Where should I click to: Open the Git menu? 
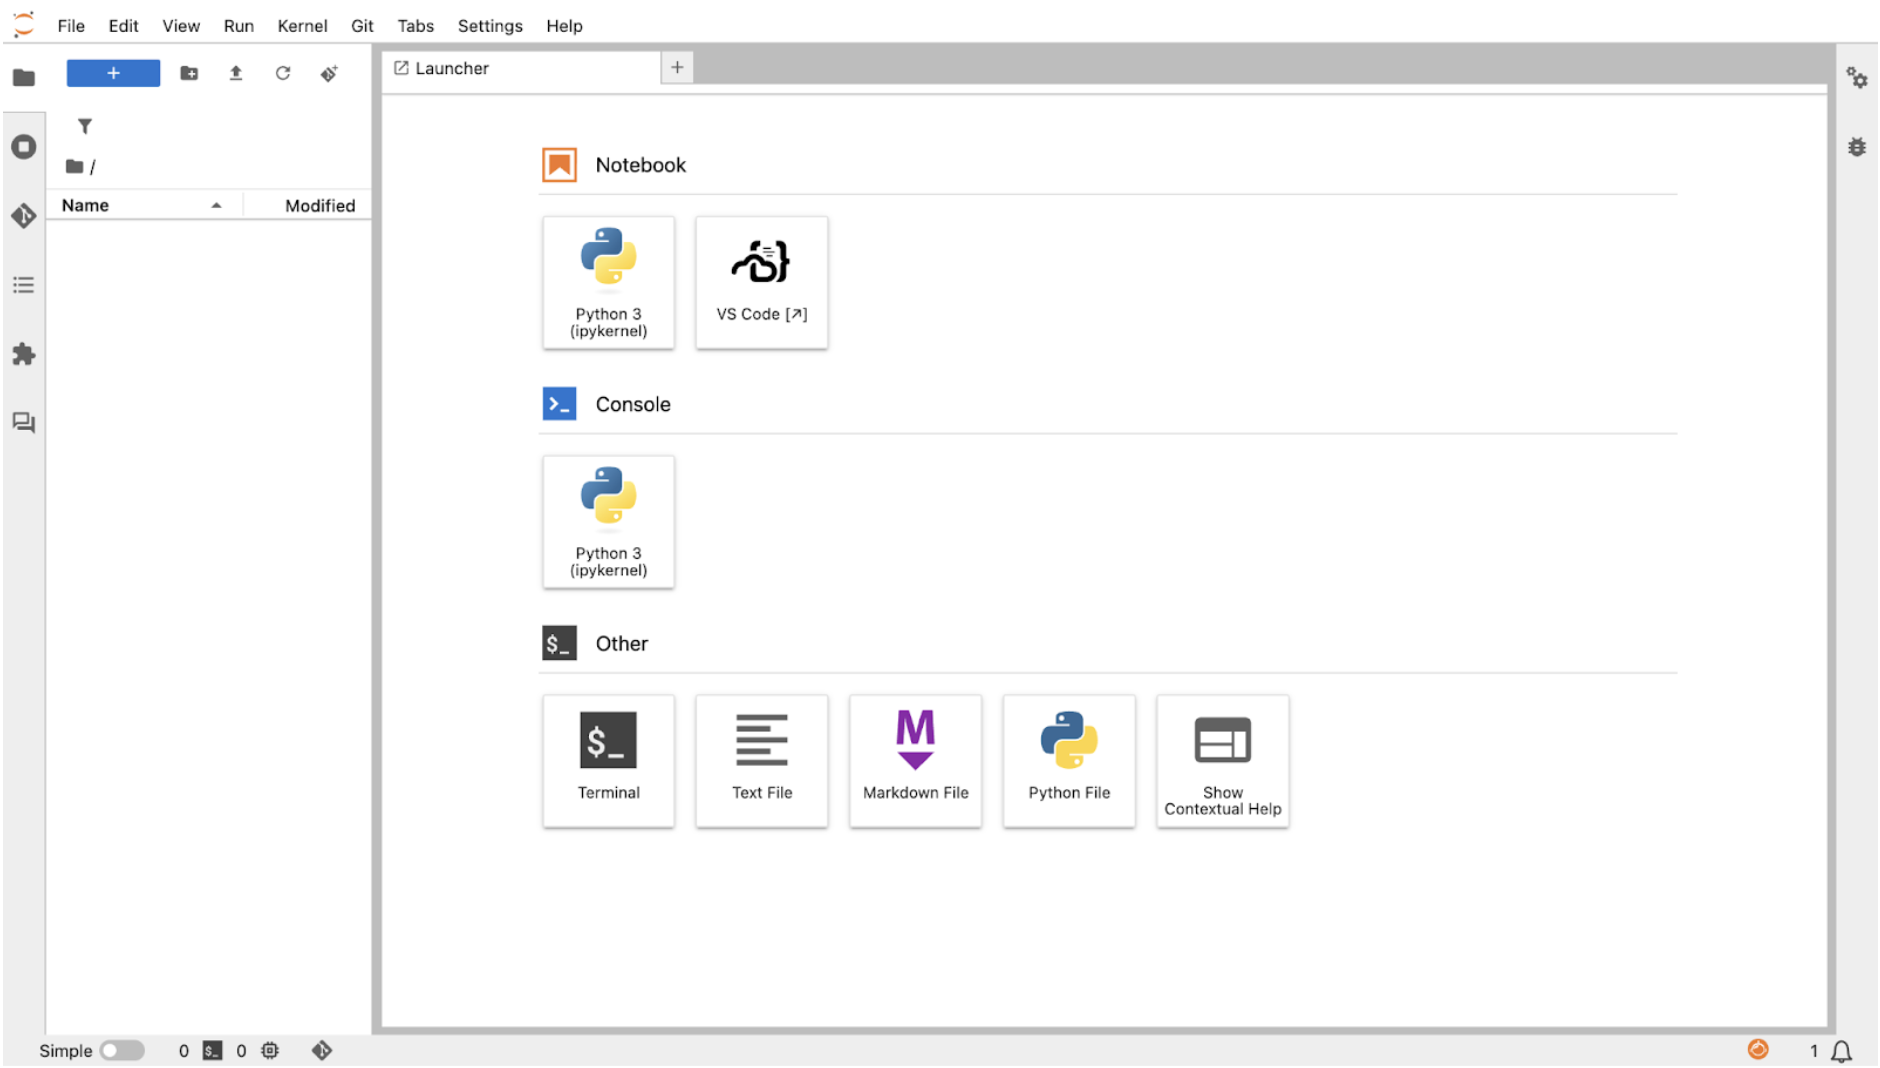(x=362, y=26)
